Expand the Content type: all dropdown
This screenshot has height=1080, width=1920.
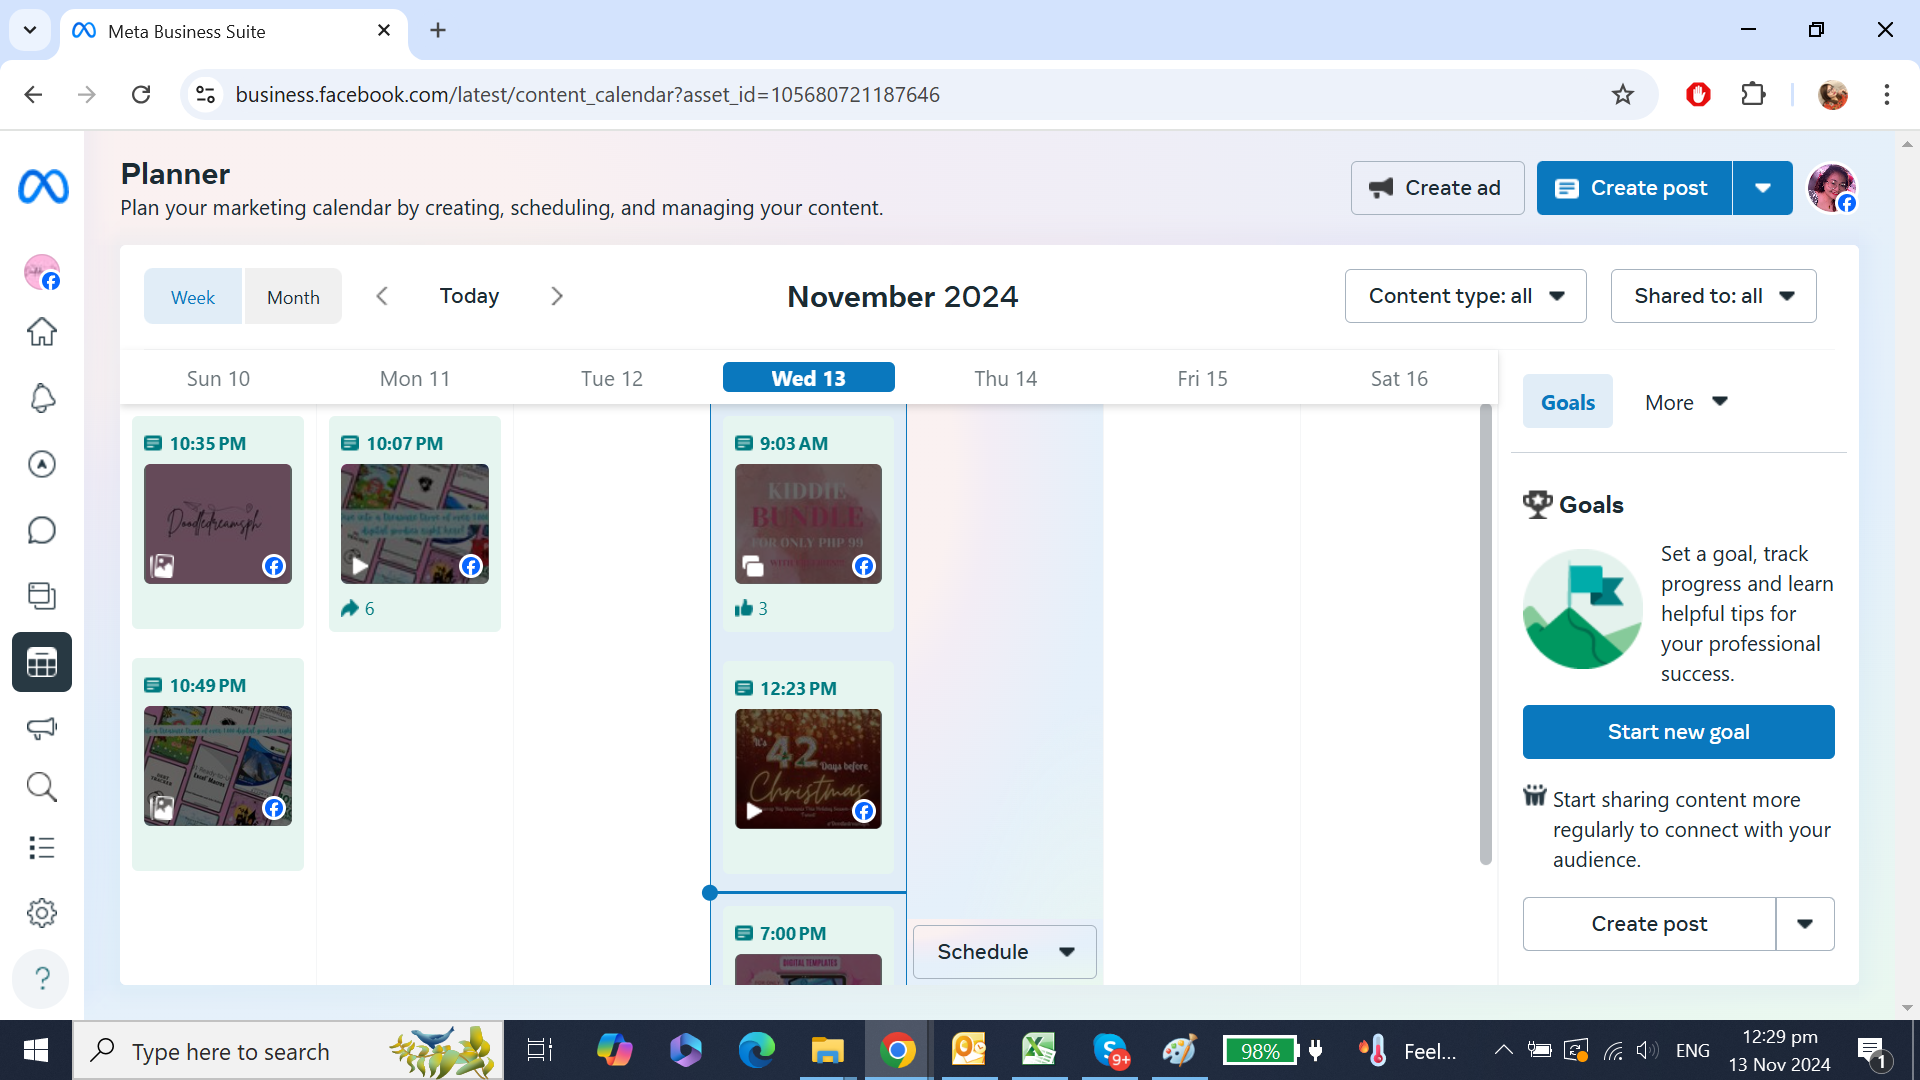coord(1465,296)
